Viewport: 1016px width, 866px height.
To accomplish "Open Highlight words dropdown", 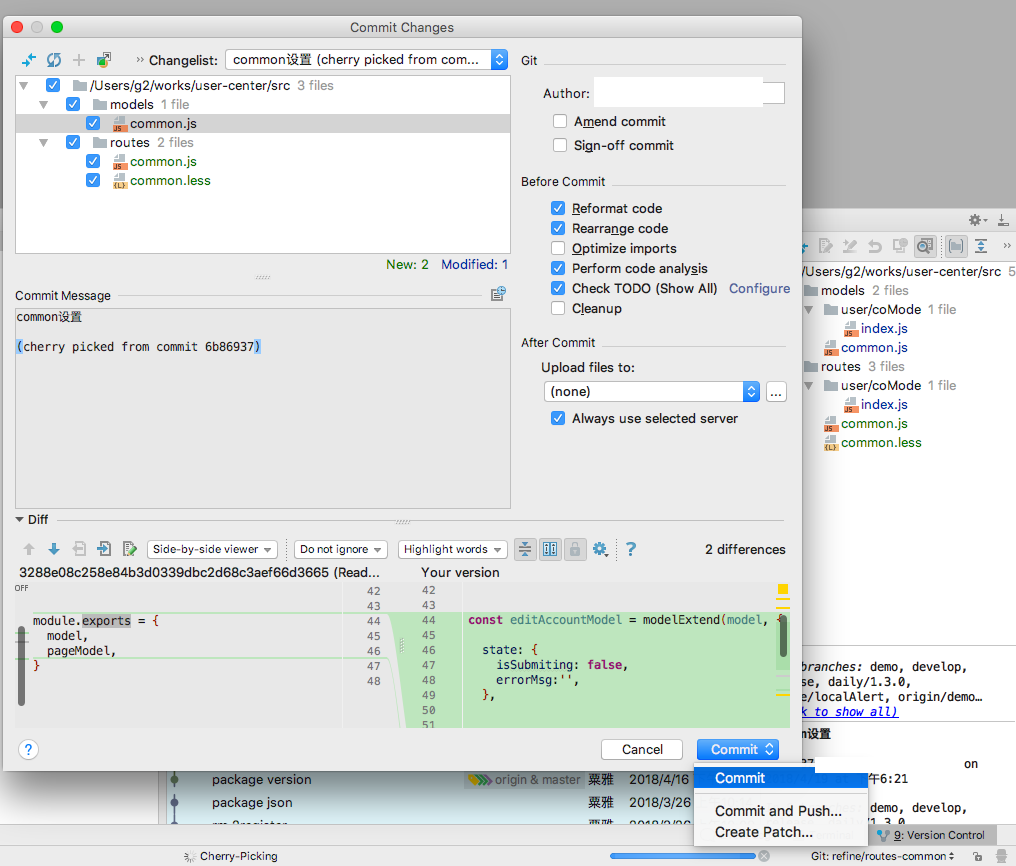I will coord(452,549).
